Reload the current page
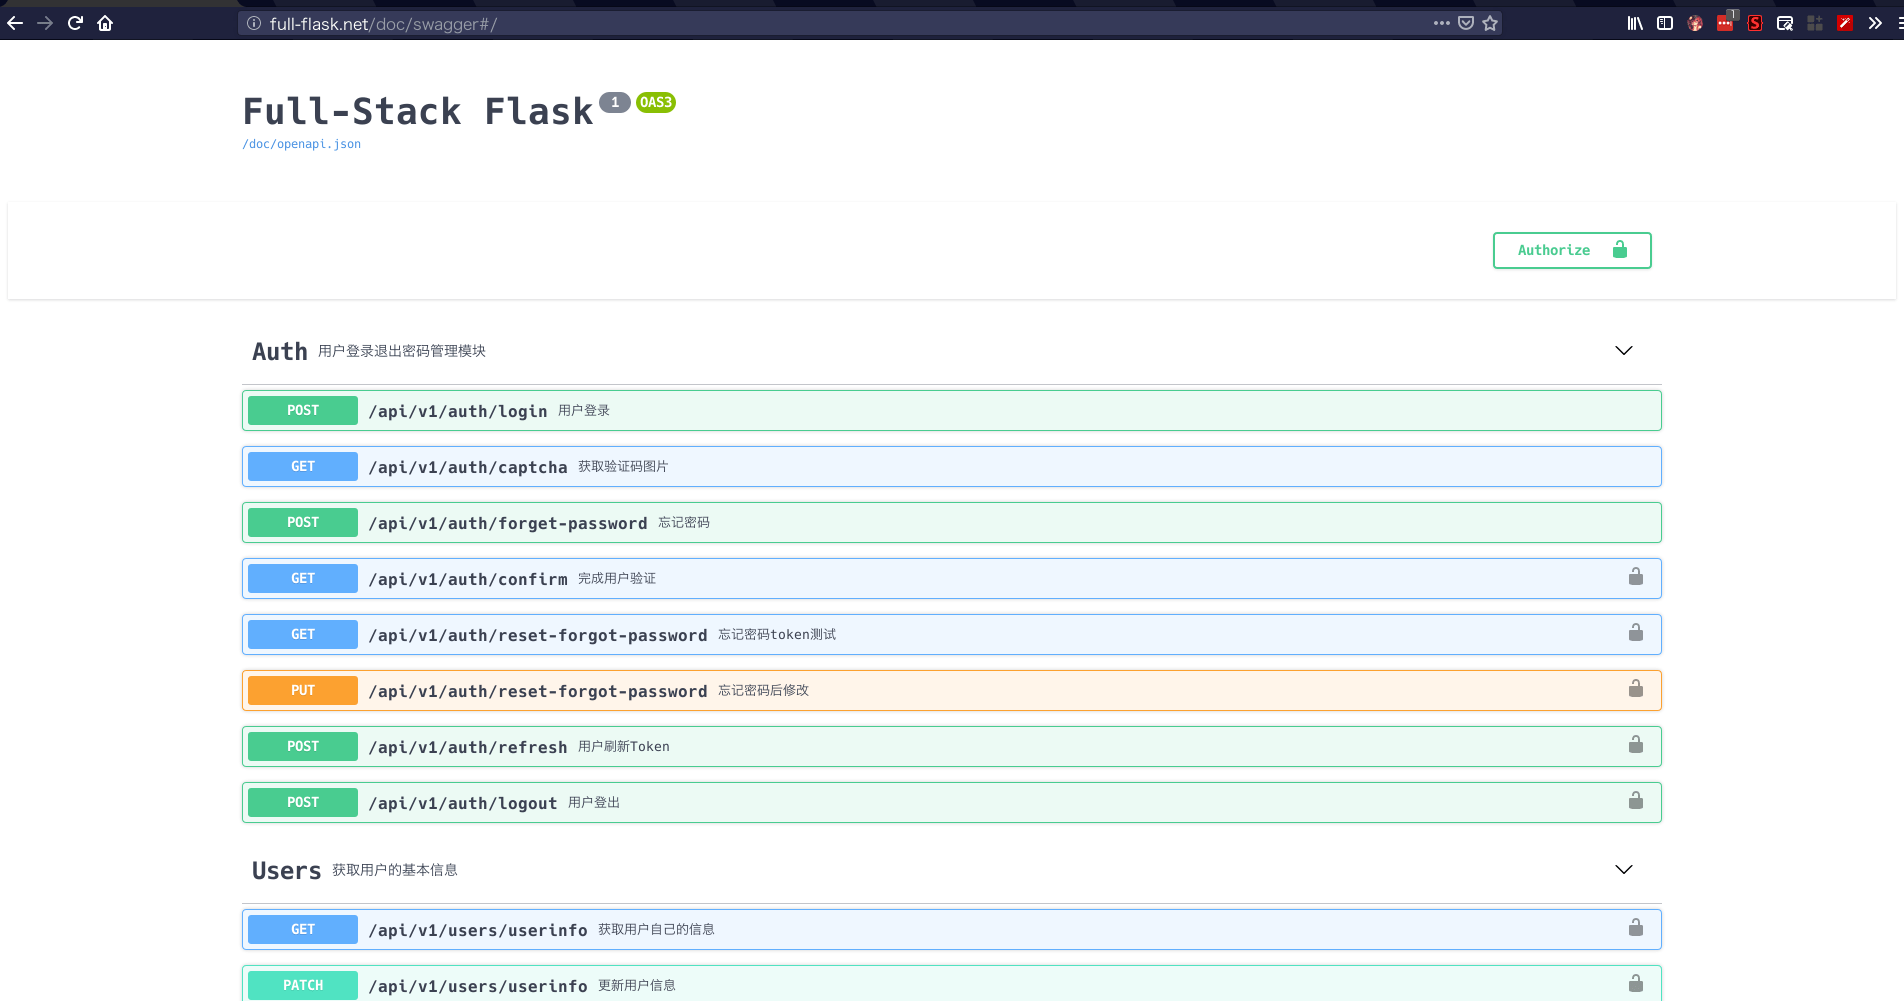Image resolution: width=1904 pixels, height=1001 pixels. [x=75, y=22]
